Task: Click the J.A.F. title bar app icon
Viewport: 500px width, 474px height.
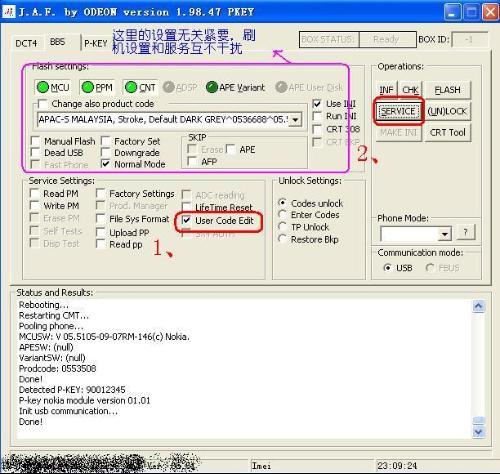Action: click(x=9, y=12)
